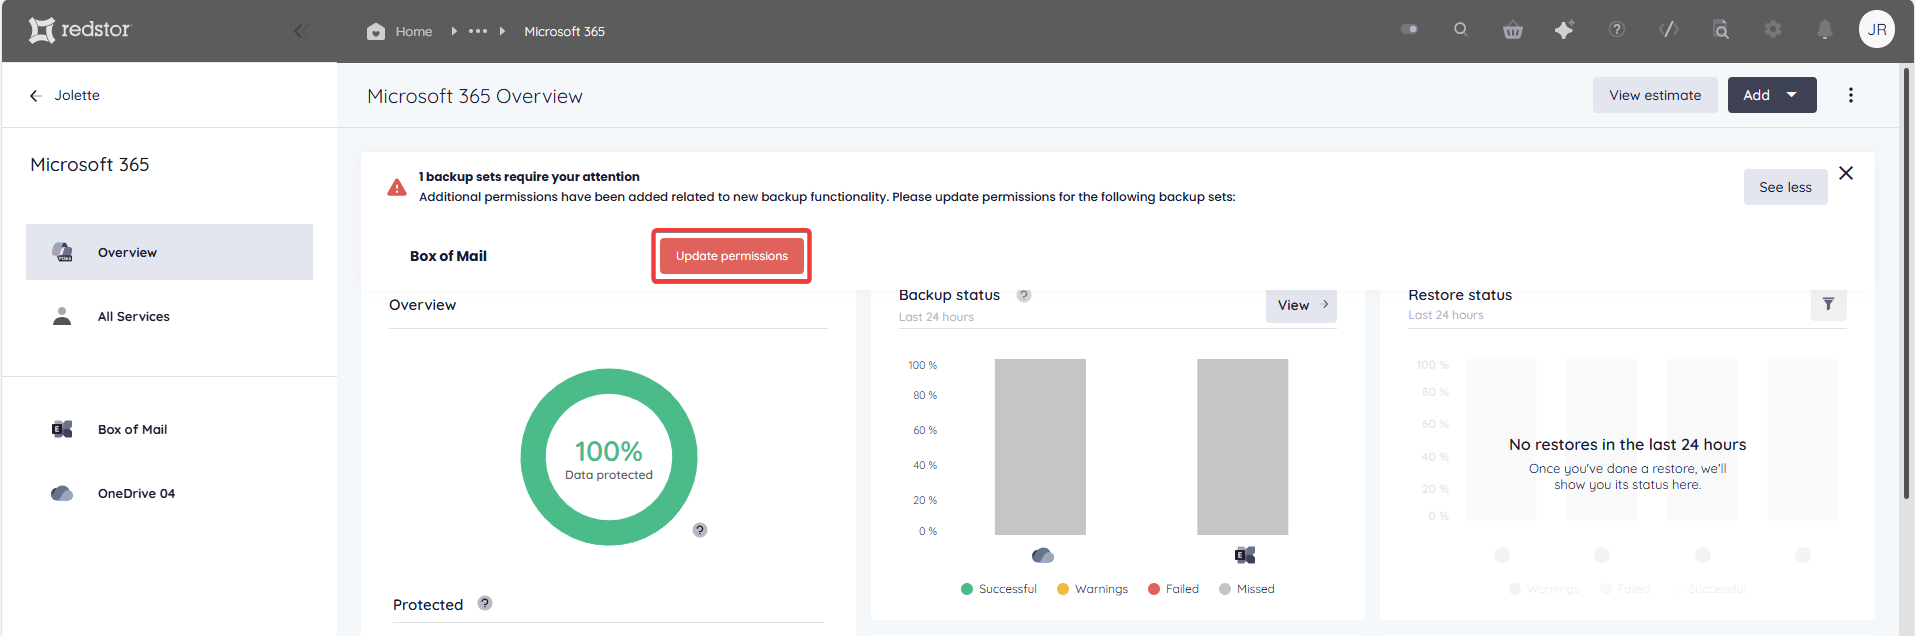Open the notifications bell

pos(1825,30)
